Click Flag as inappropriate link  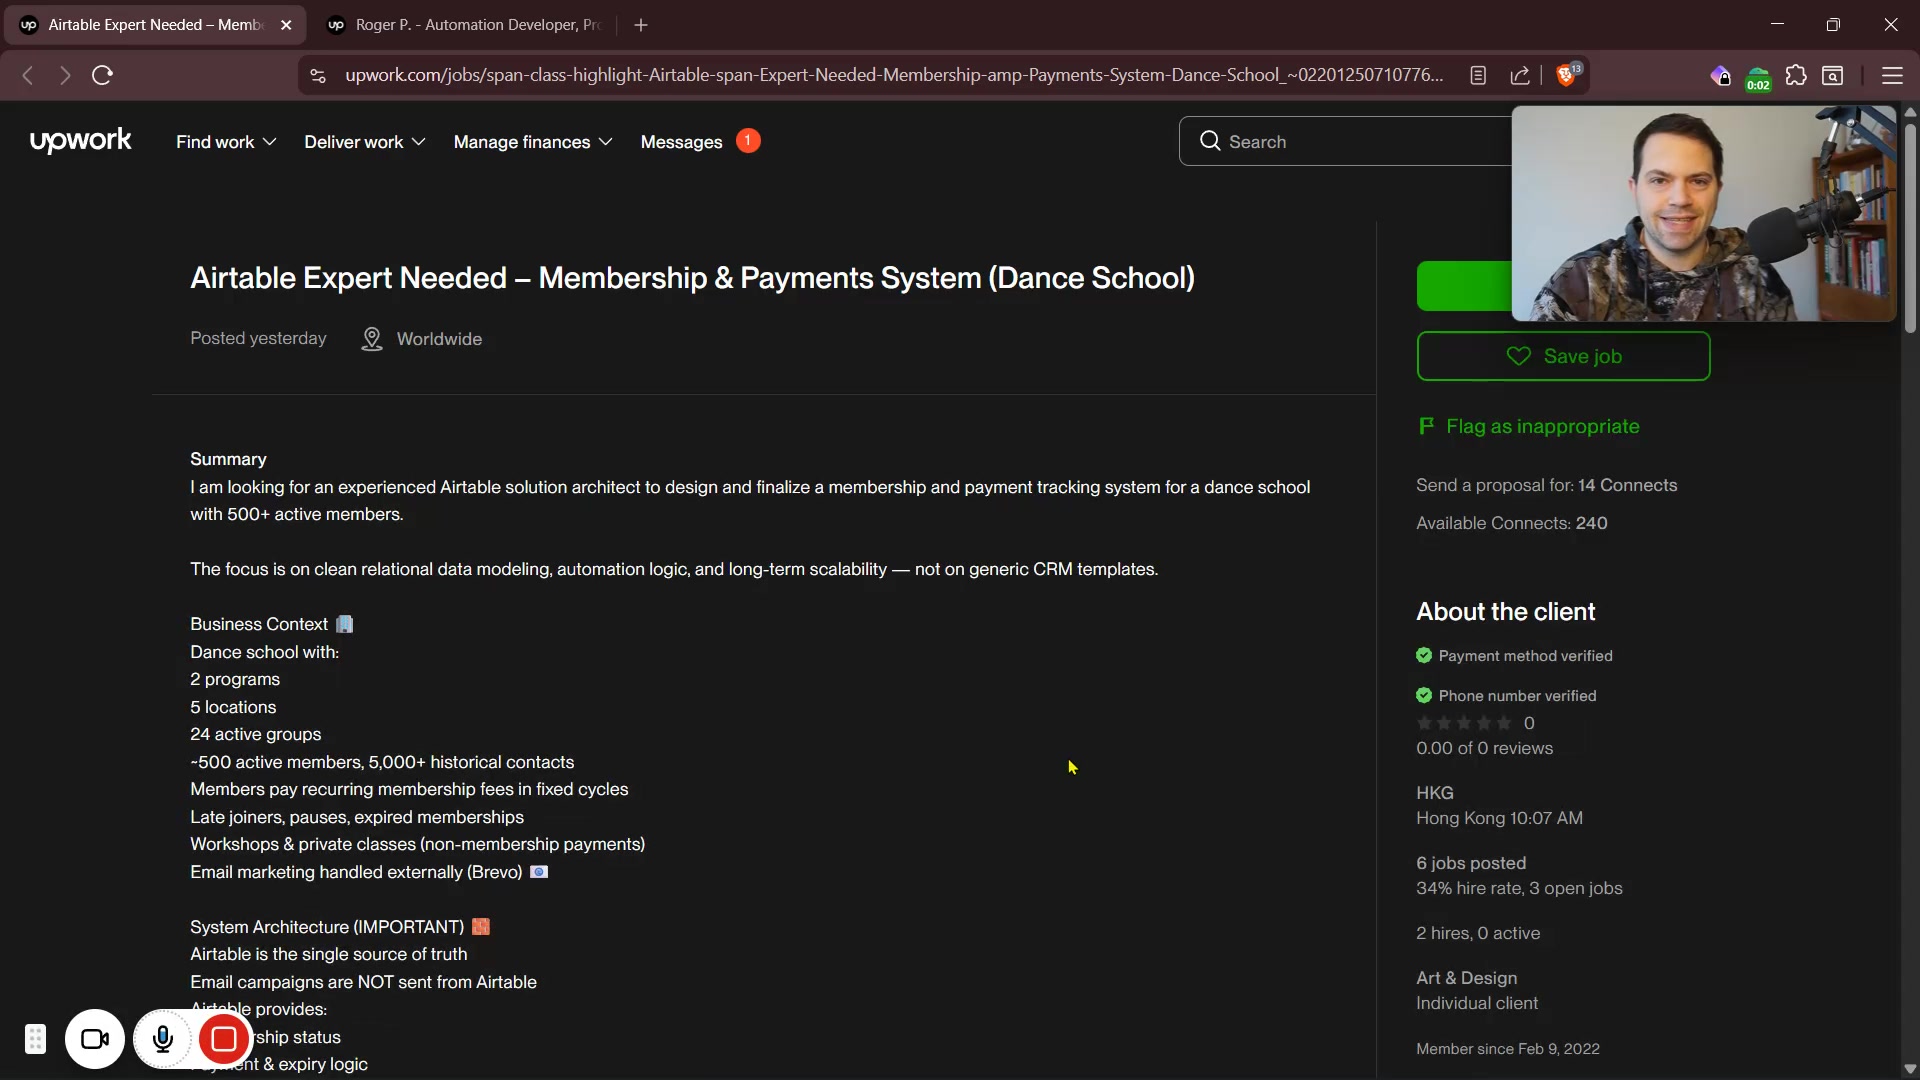pos(1542,426)
